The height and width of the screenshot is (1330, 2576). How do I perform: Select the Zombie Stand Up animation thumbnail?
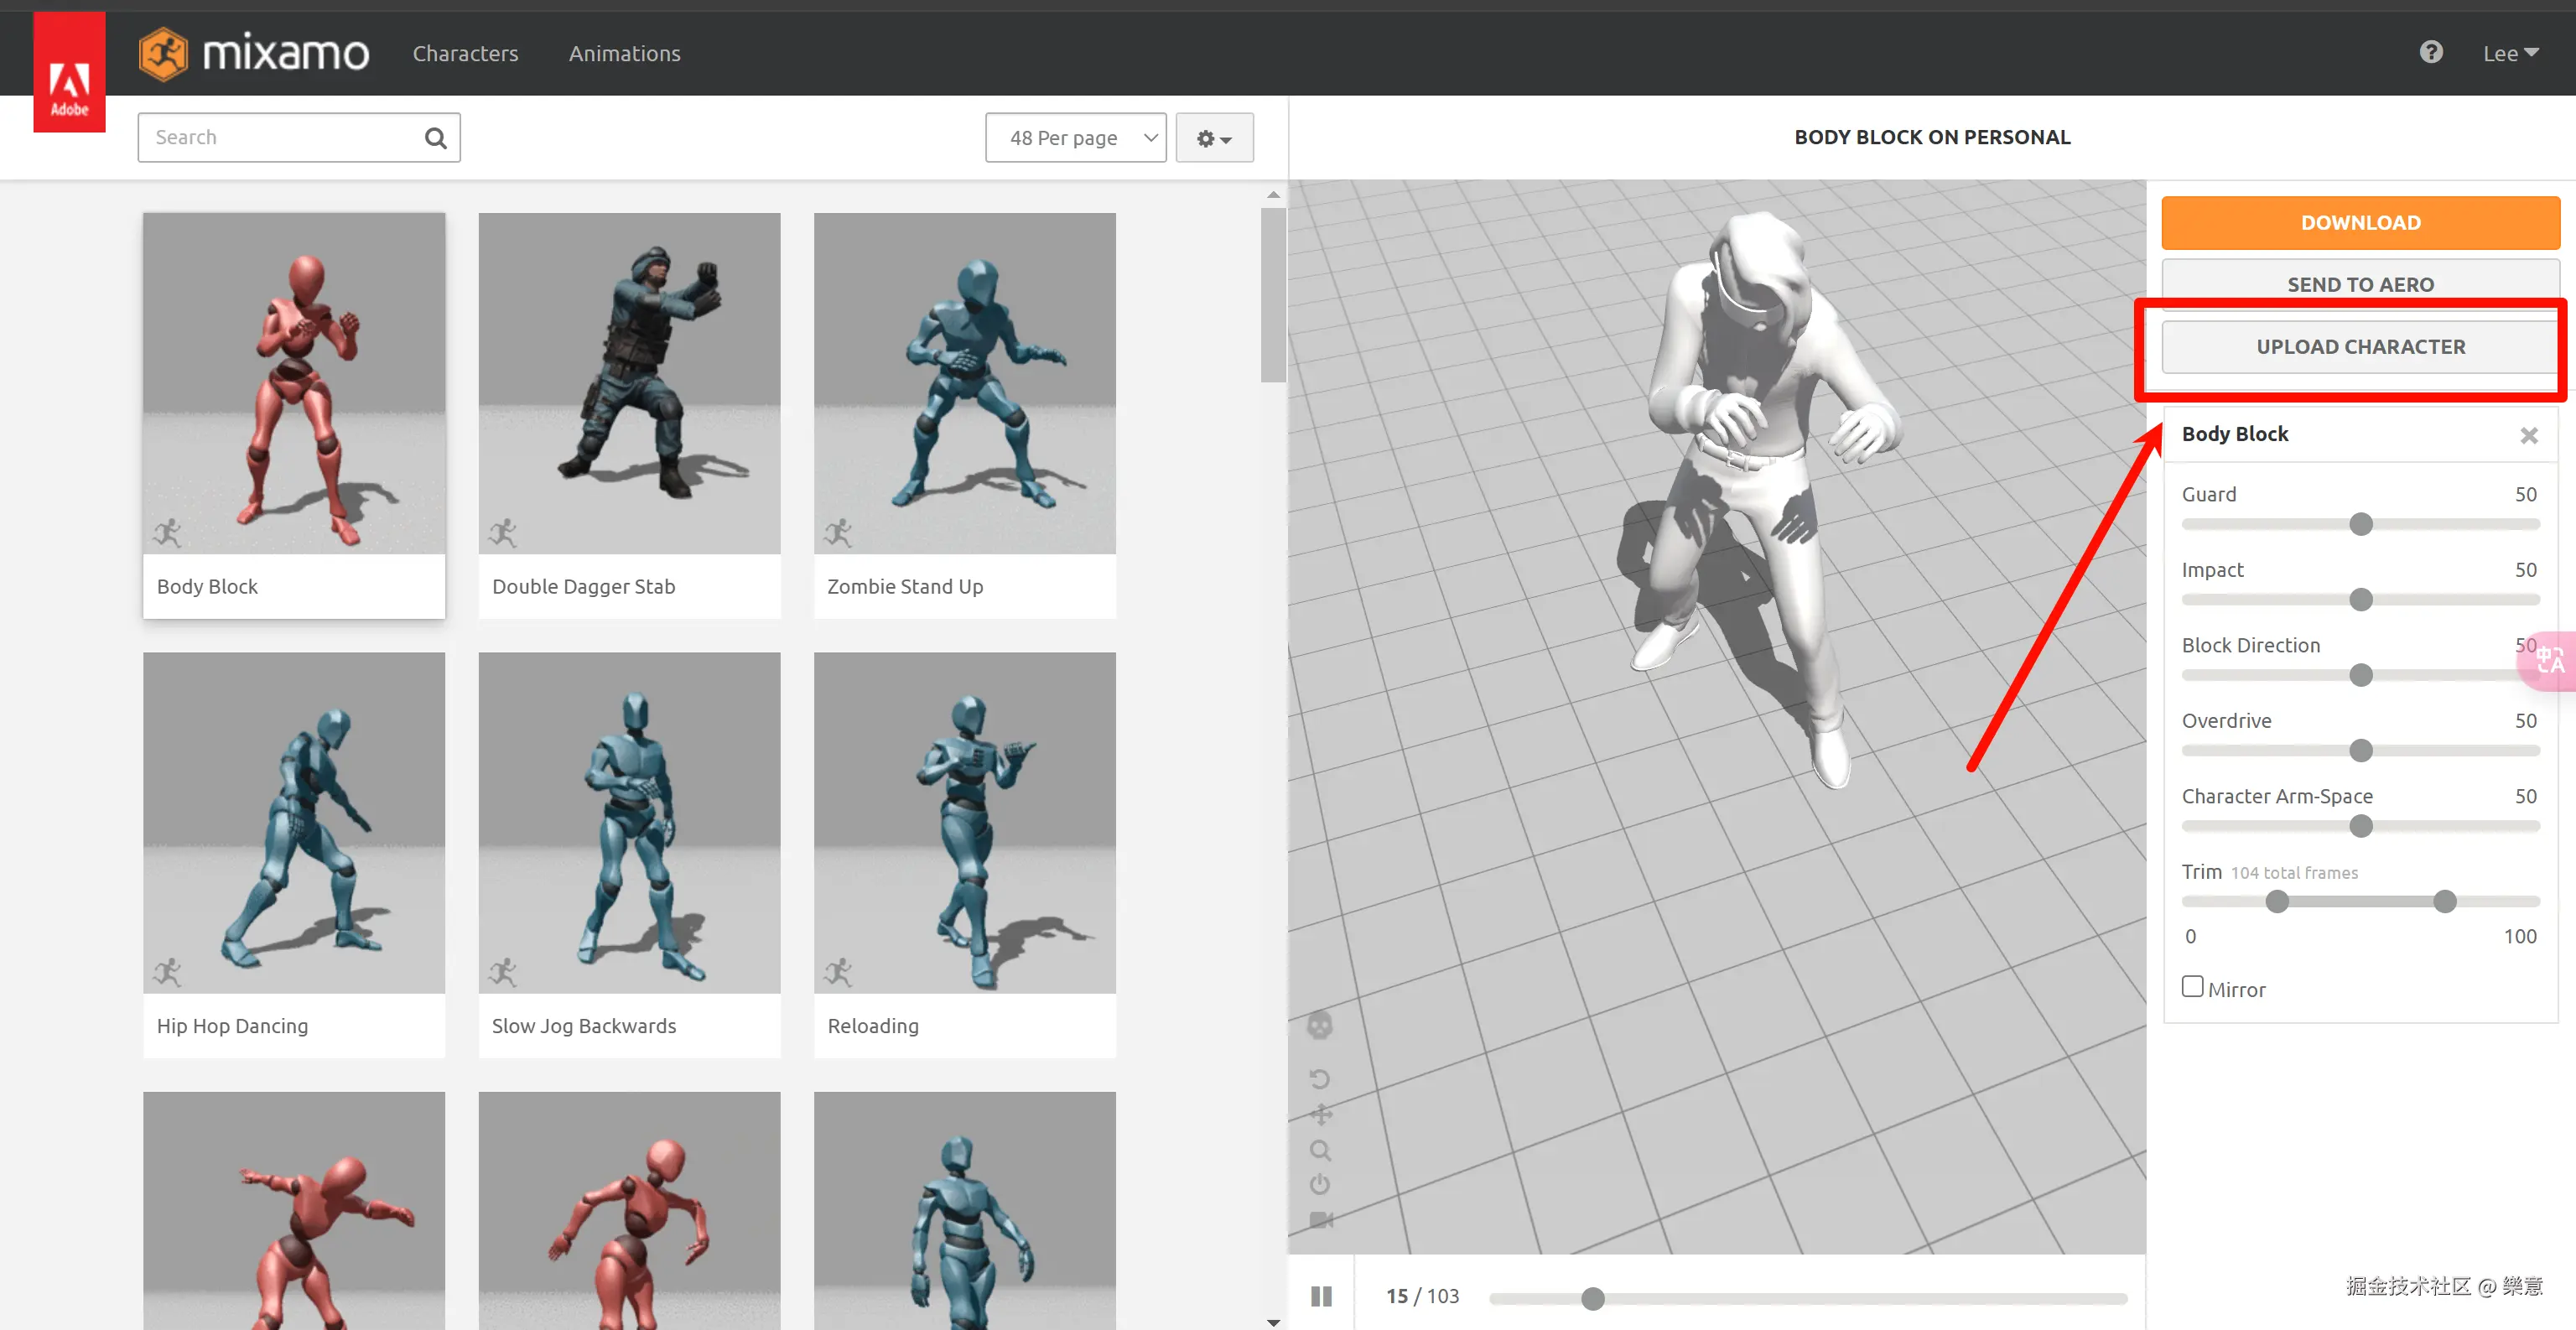coord(964,415)
